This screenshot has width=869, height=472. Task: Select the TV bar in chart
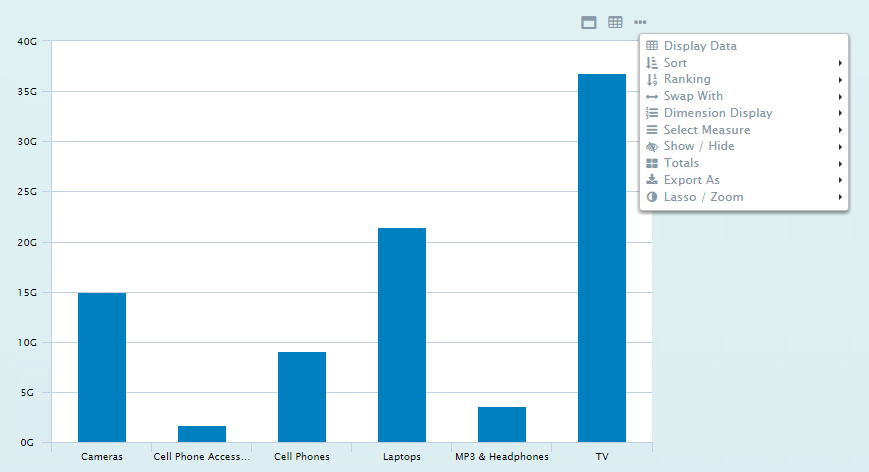602,258
